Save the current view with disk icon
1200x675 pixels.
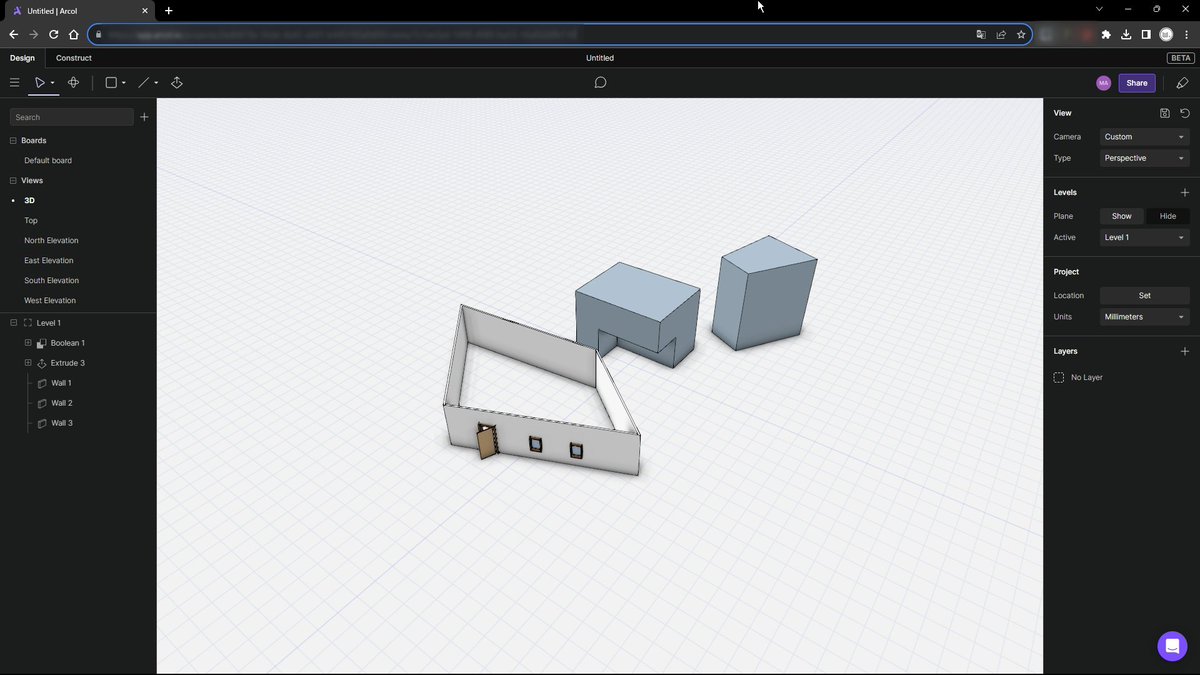pyautogui.click(x=1165, y=113)
